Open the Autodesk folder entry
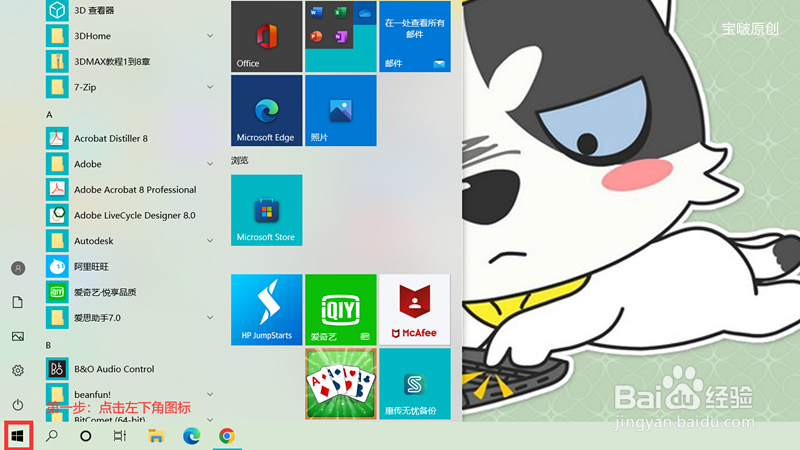800x450 pixels. click(130, 241)
